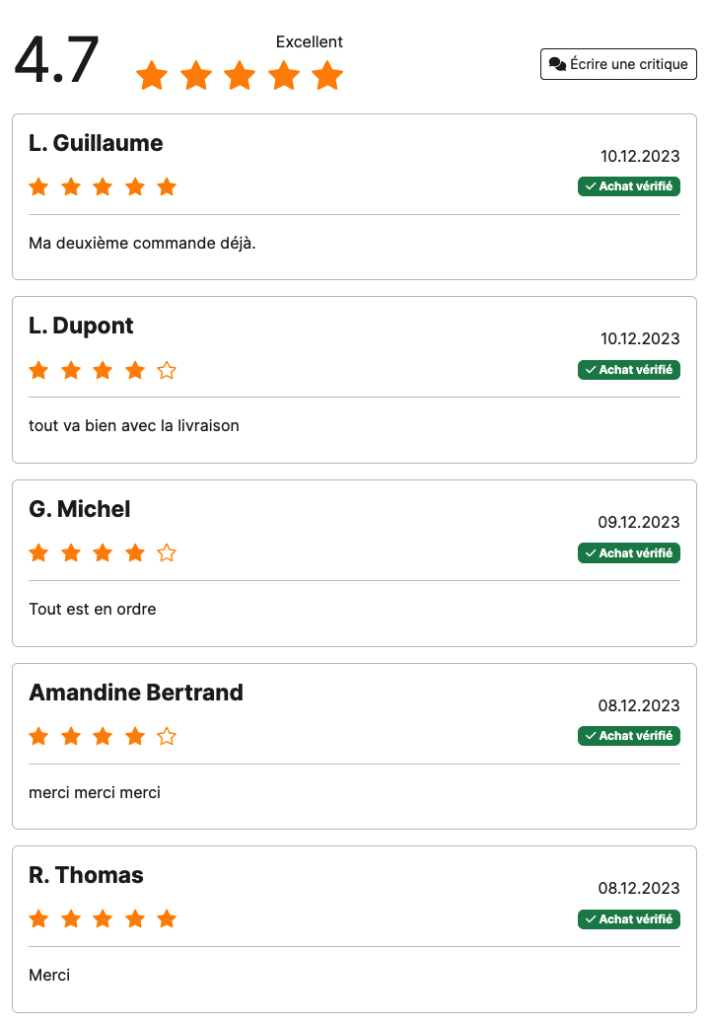This screenshot has width=707, height=1024.
Task: Click the 4.7 overall rating score
Action: pos(57,60)
